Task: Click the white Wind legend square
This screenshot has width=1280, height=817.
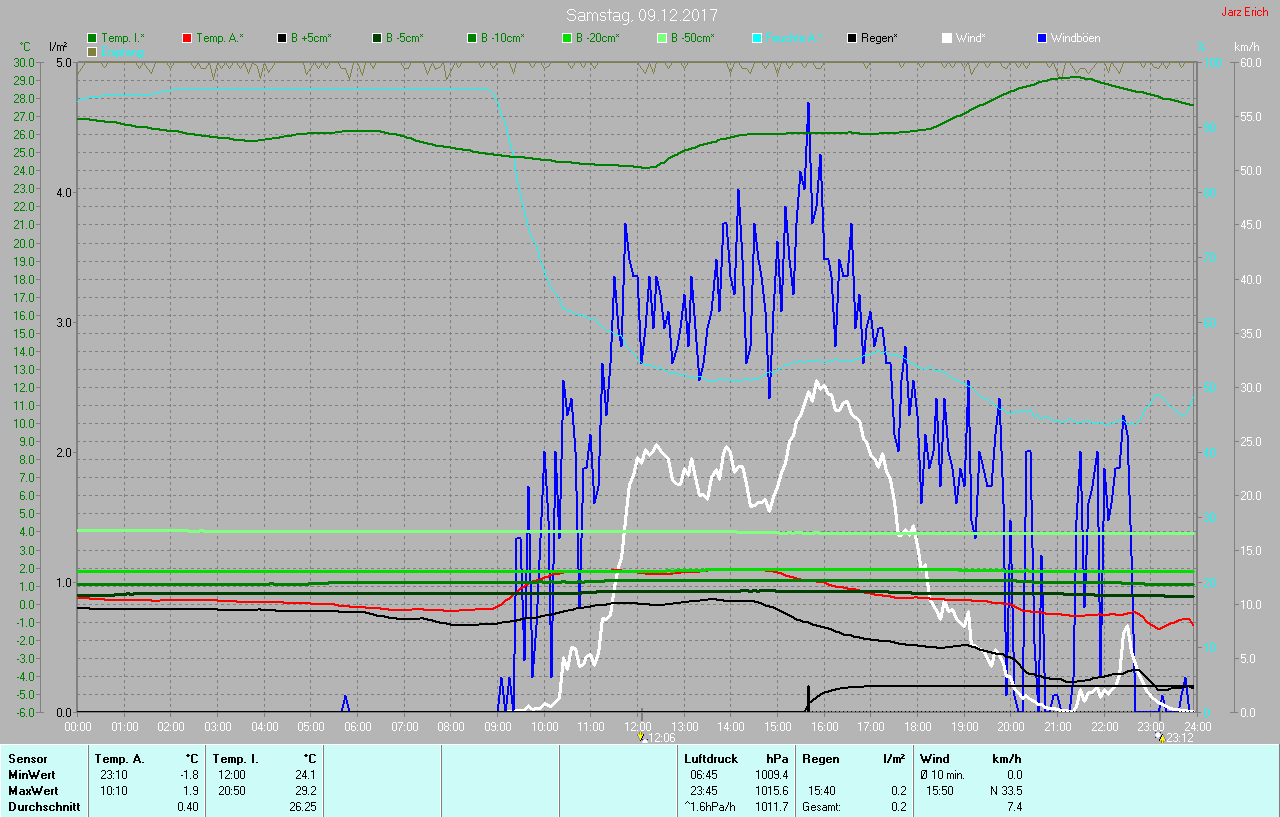Action: pos(947,38)
